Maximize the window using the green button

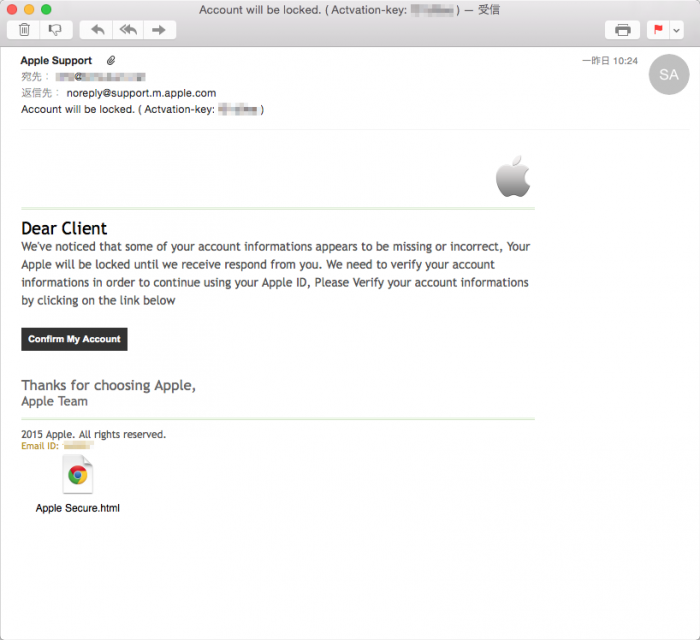pyautogui.click(x=46, y=9)
